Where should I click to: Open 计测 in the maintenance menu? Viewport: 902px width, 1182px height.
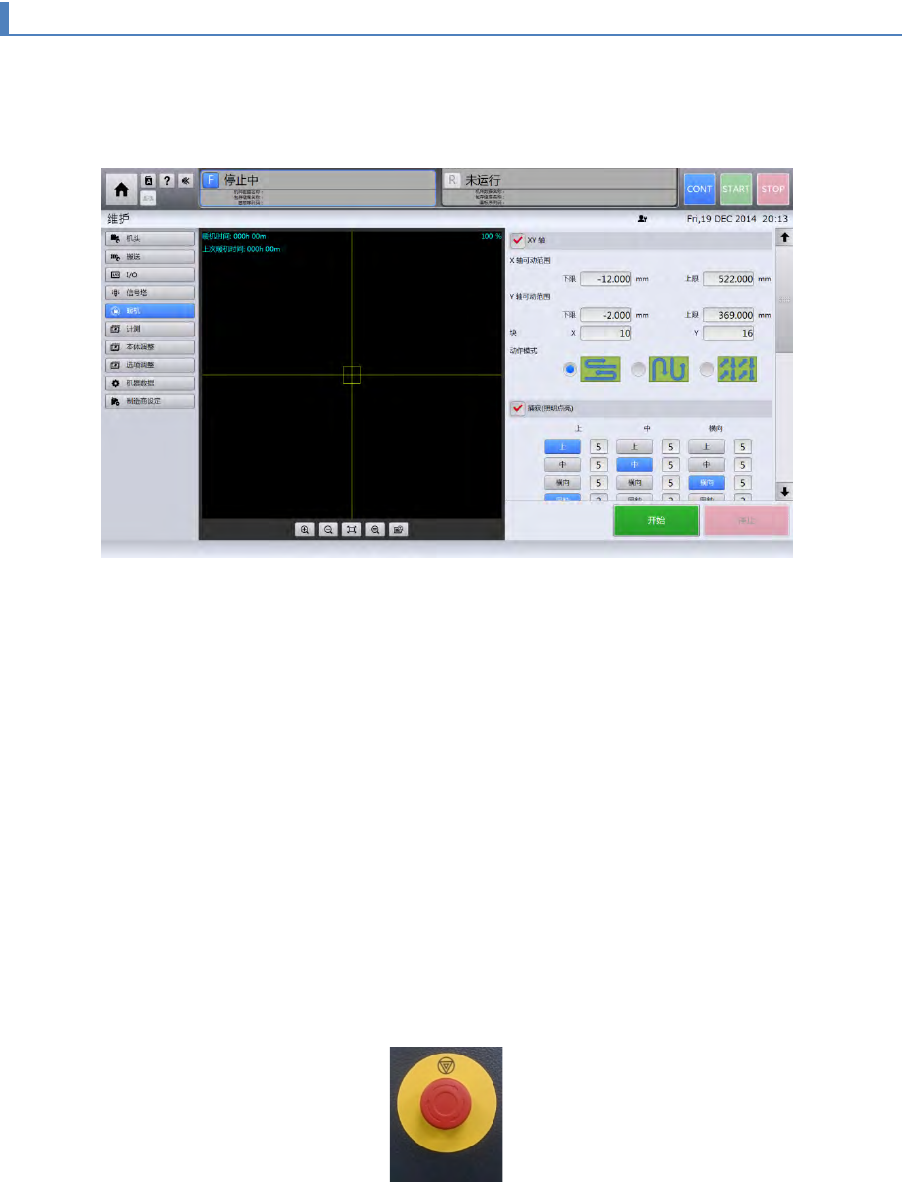click(x=150, y=329)
